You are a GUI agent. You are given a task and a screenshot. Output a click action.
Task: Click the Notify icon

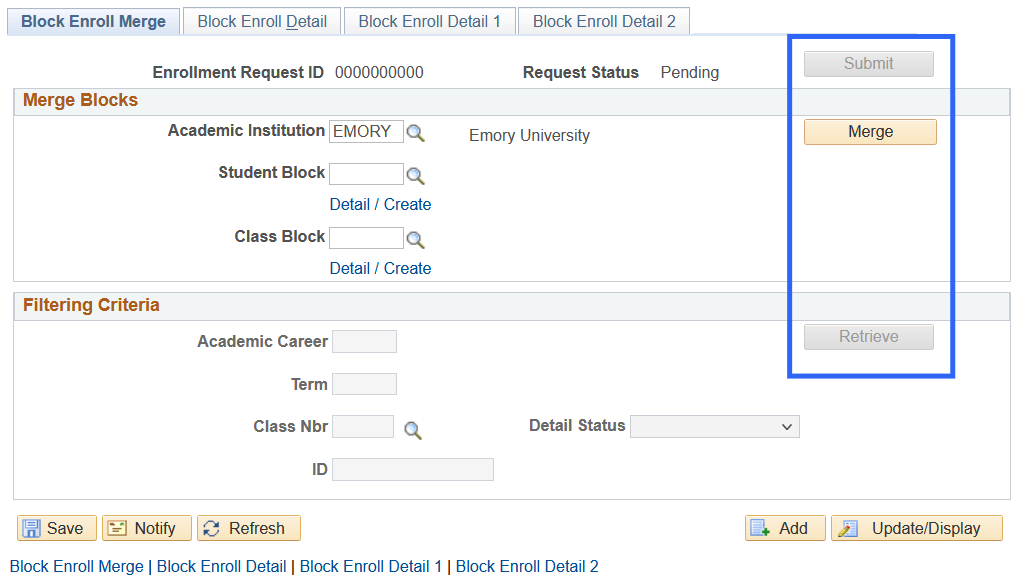(x=146, y=528)
